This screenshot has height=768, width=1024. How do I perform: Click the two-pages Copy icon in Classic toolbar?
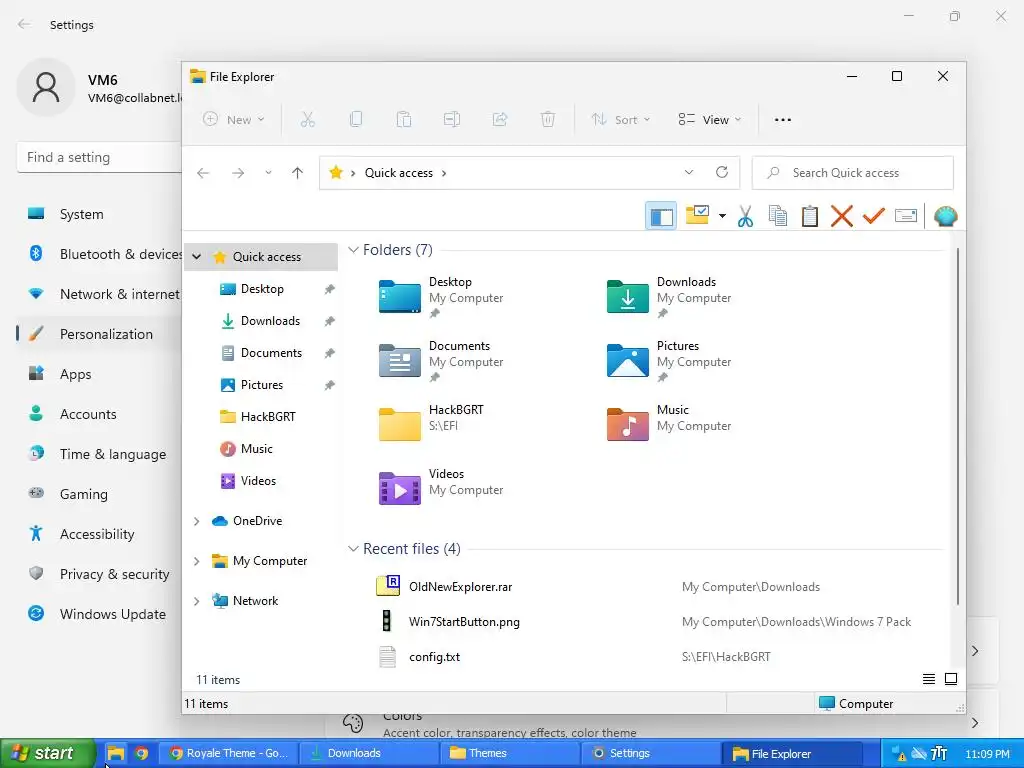[x=777, y=216]
